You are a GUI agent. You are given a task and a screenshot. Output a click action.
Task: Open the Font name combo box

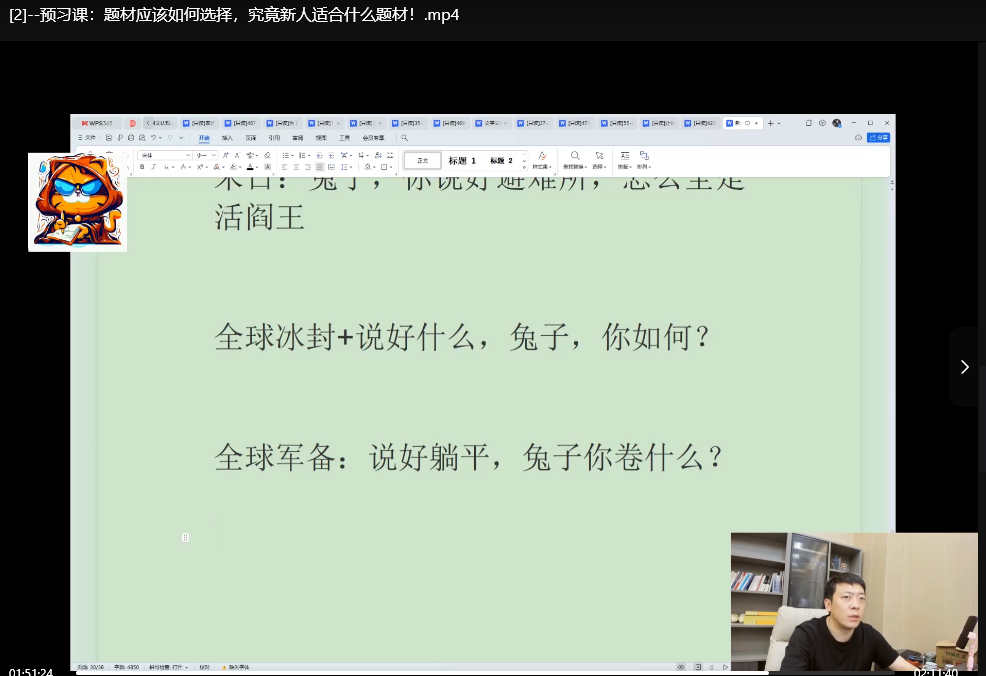165,155
